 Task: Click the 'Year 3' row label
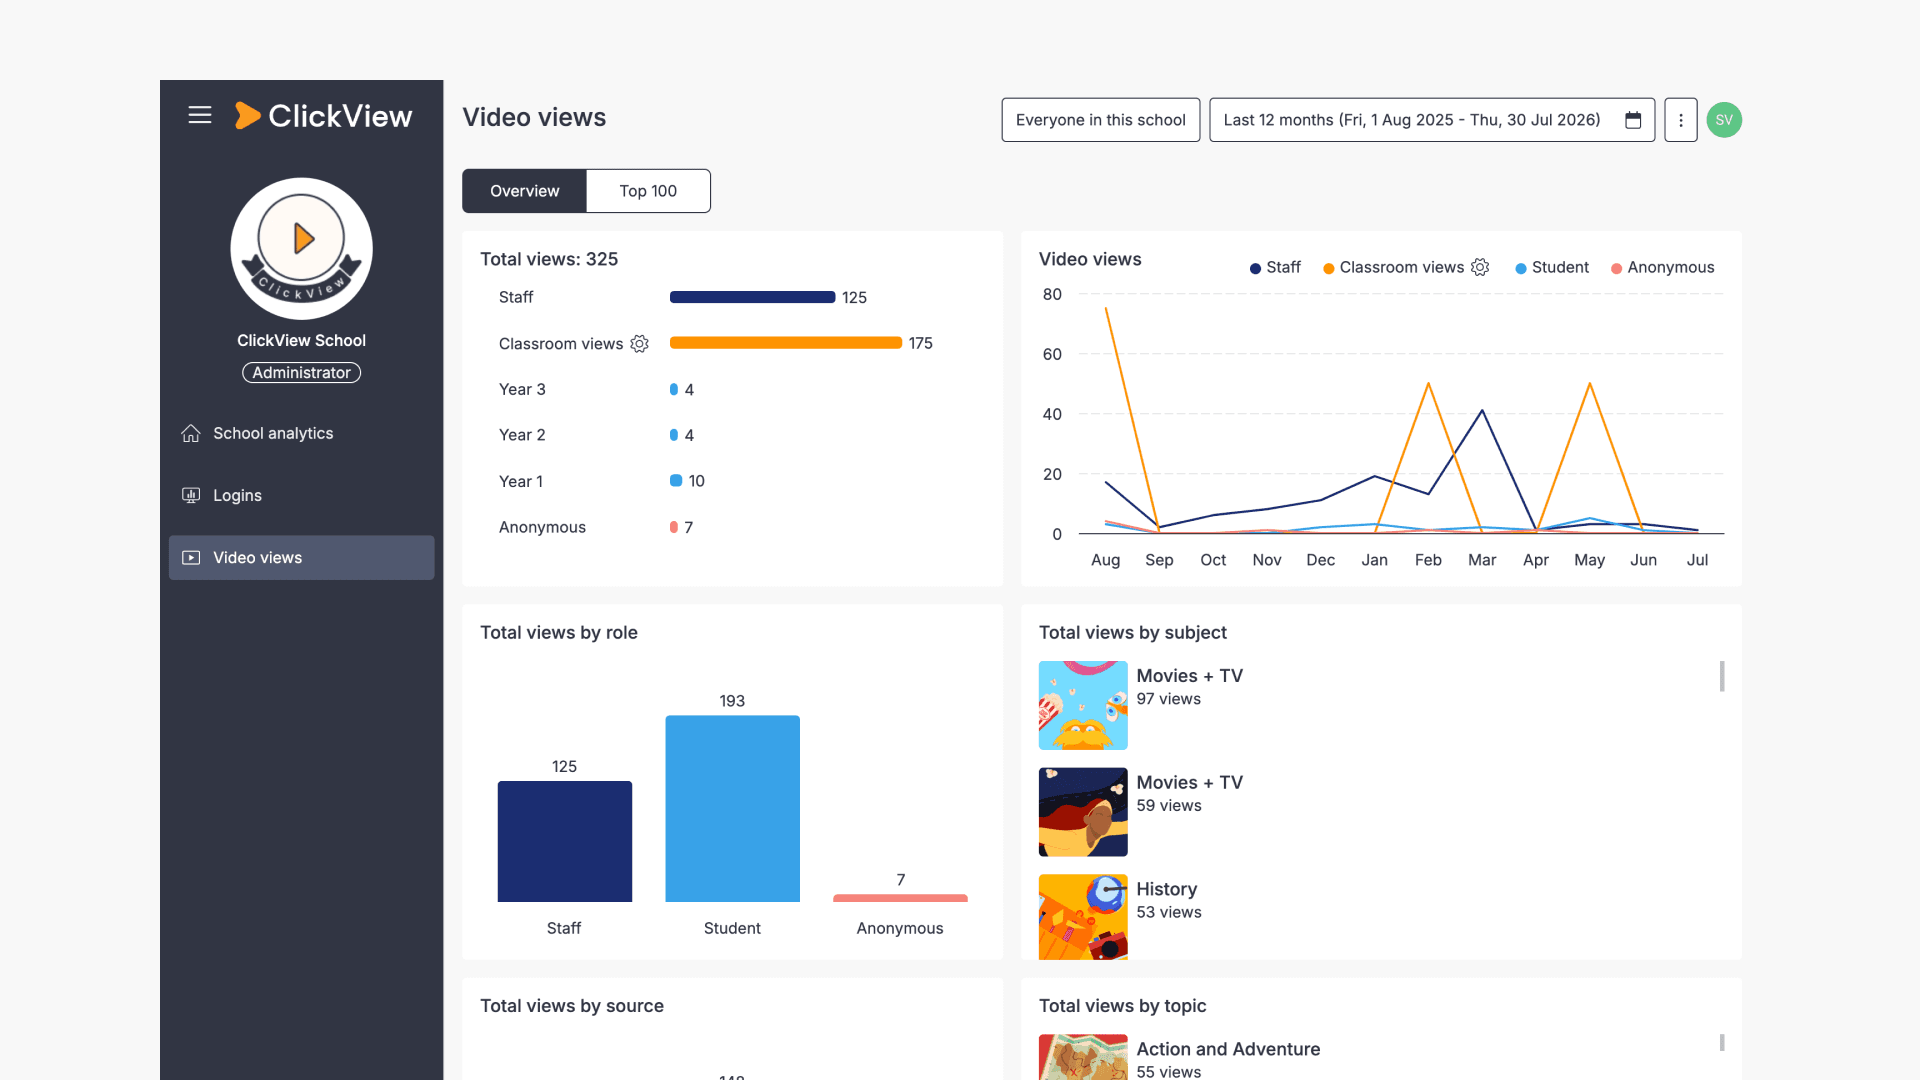pos(522,389)
